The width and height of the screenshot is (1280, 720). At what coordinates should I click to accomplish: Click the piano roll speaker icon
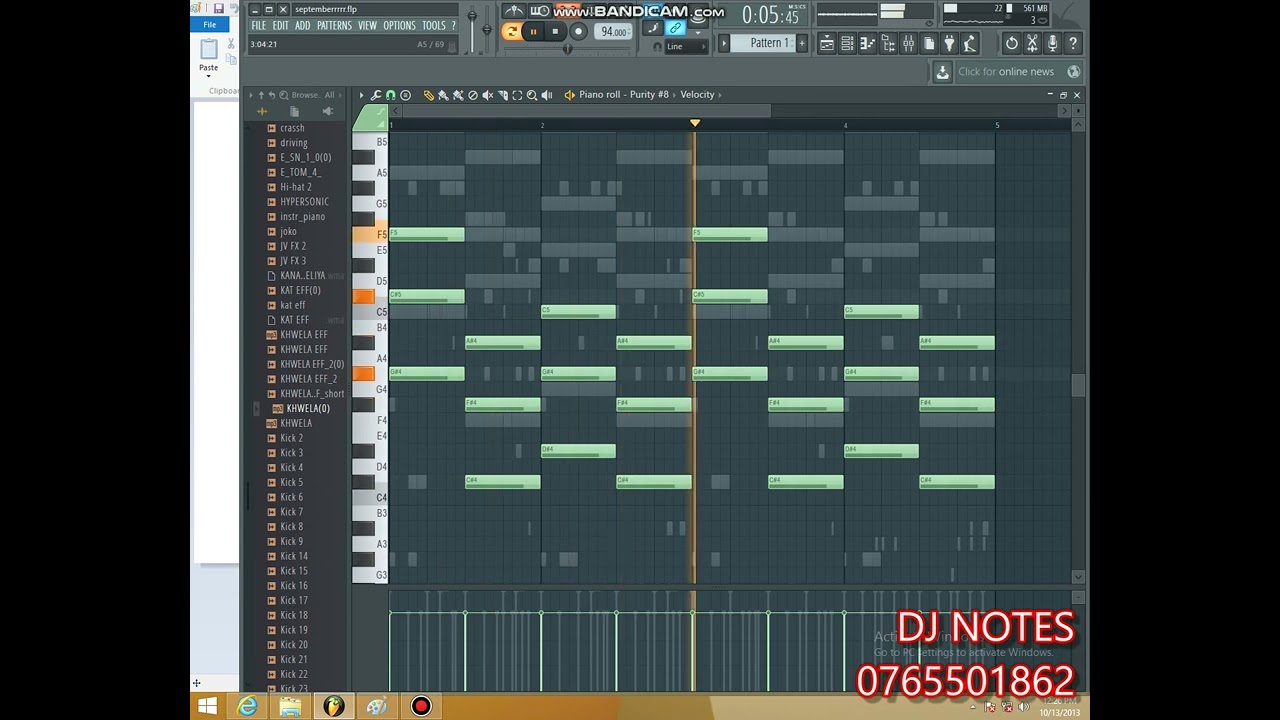569,95
